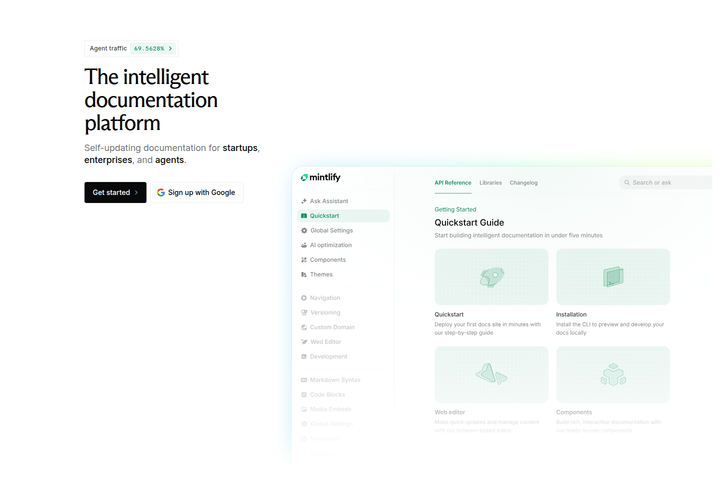Click the mintlify logo
Screen dimensions: 720x487
pyautogui.click(x=321, y=177)
